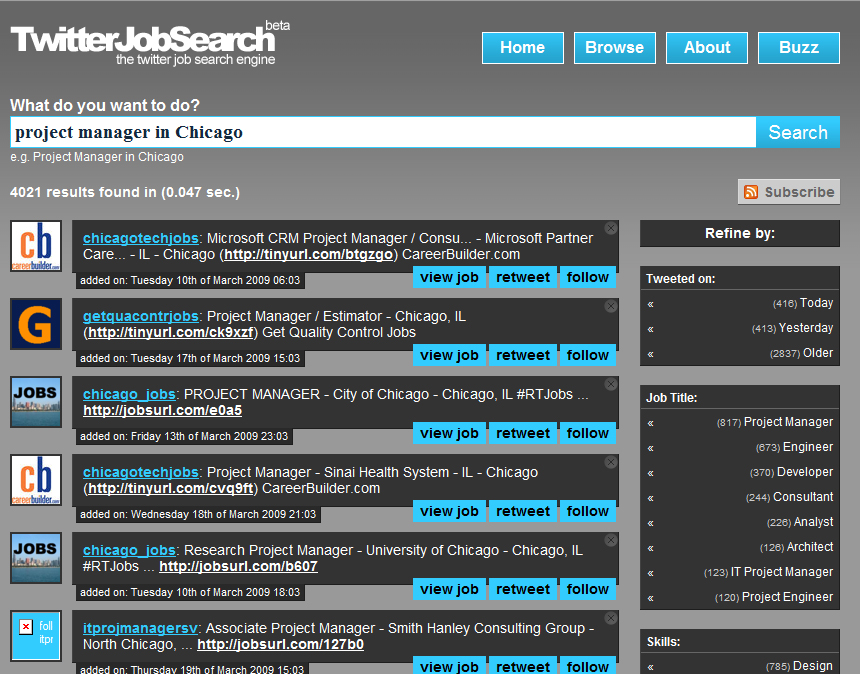Screen dimensions: 860x674
Task: Open JOBS avatar for City of Chicago tweet
Action: (x=36, y=402)
